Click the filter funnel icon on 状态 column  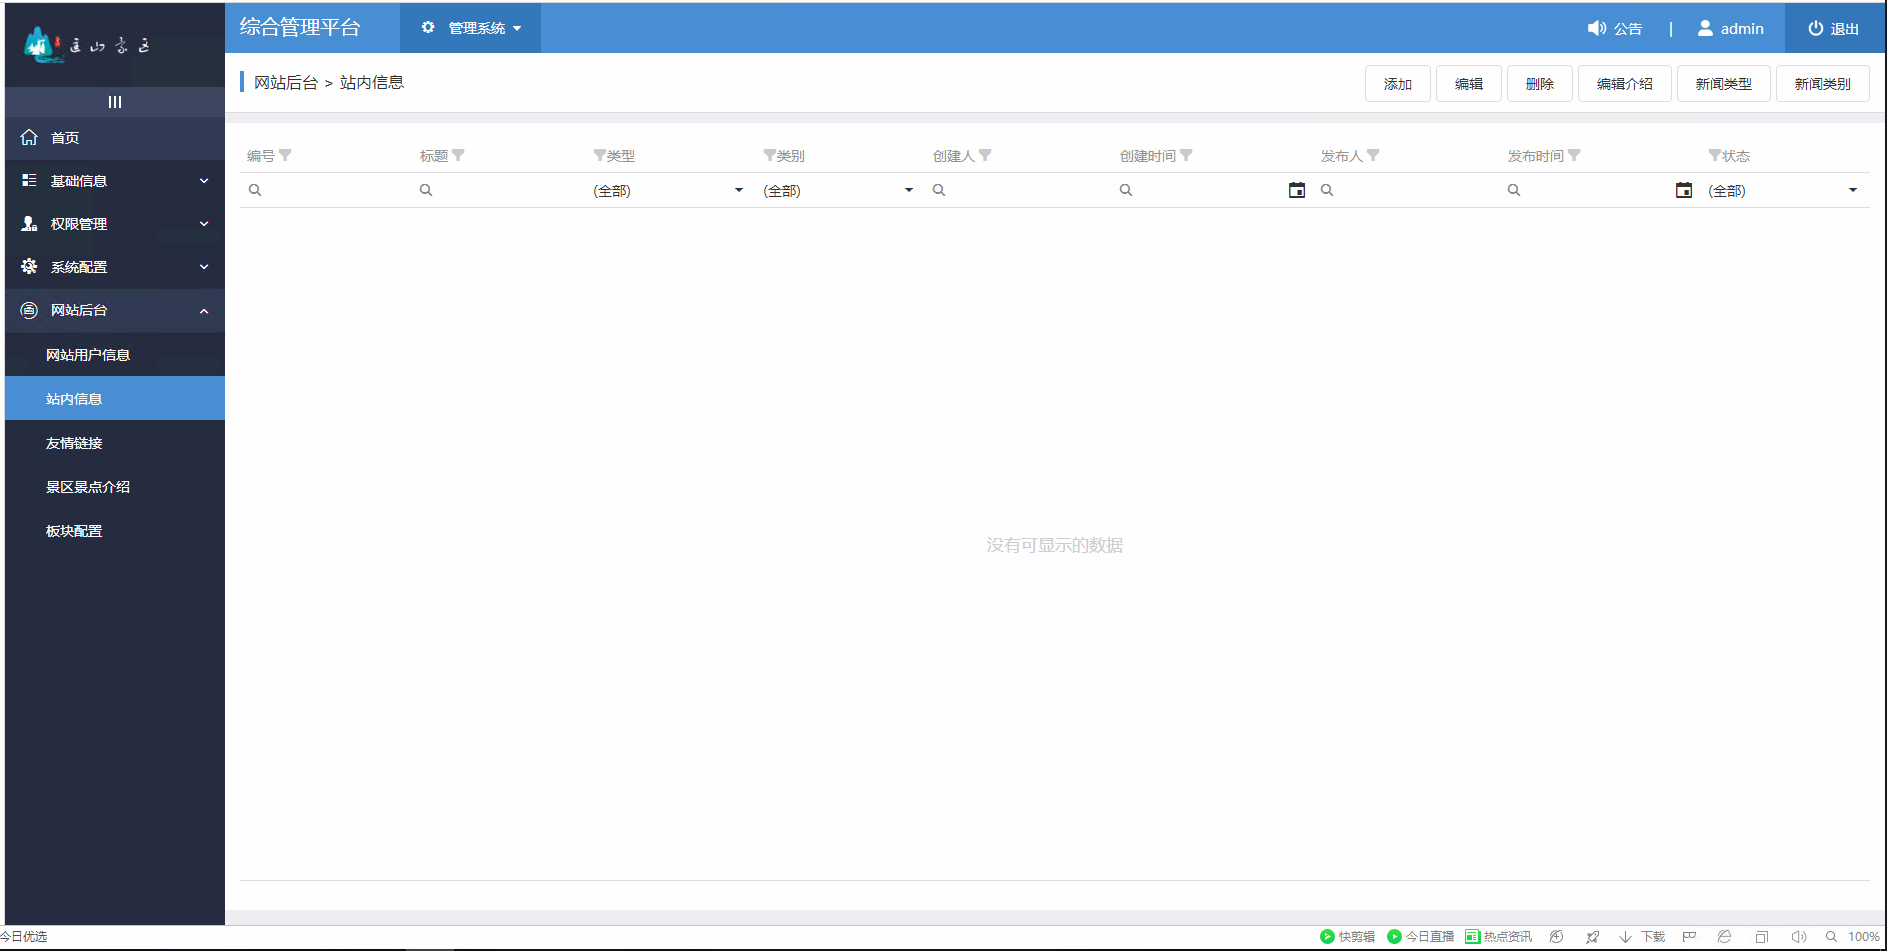1714,155
